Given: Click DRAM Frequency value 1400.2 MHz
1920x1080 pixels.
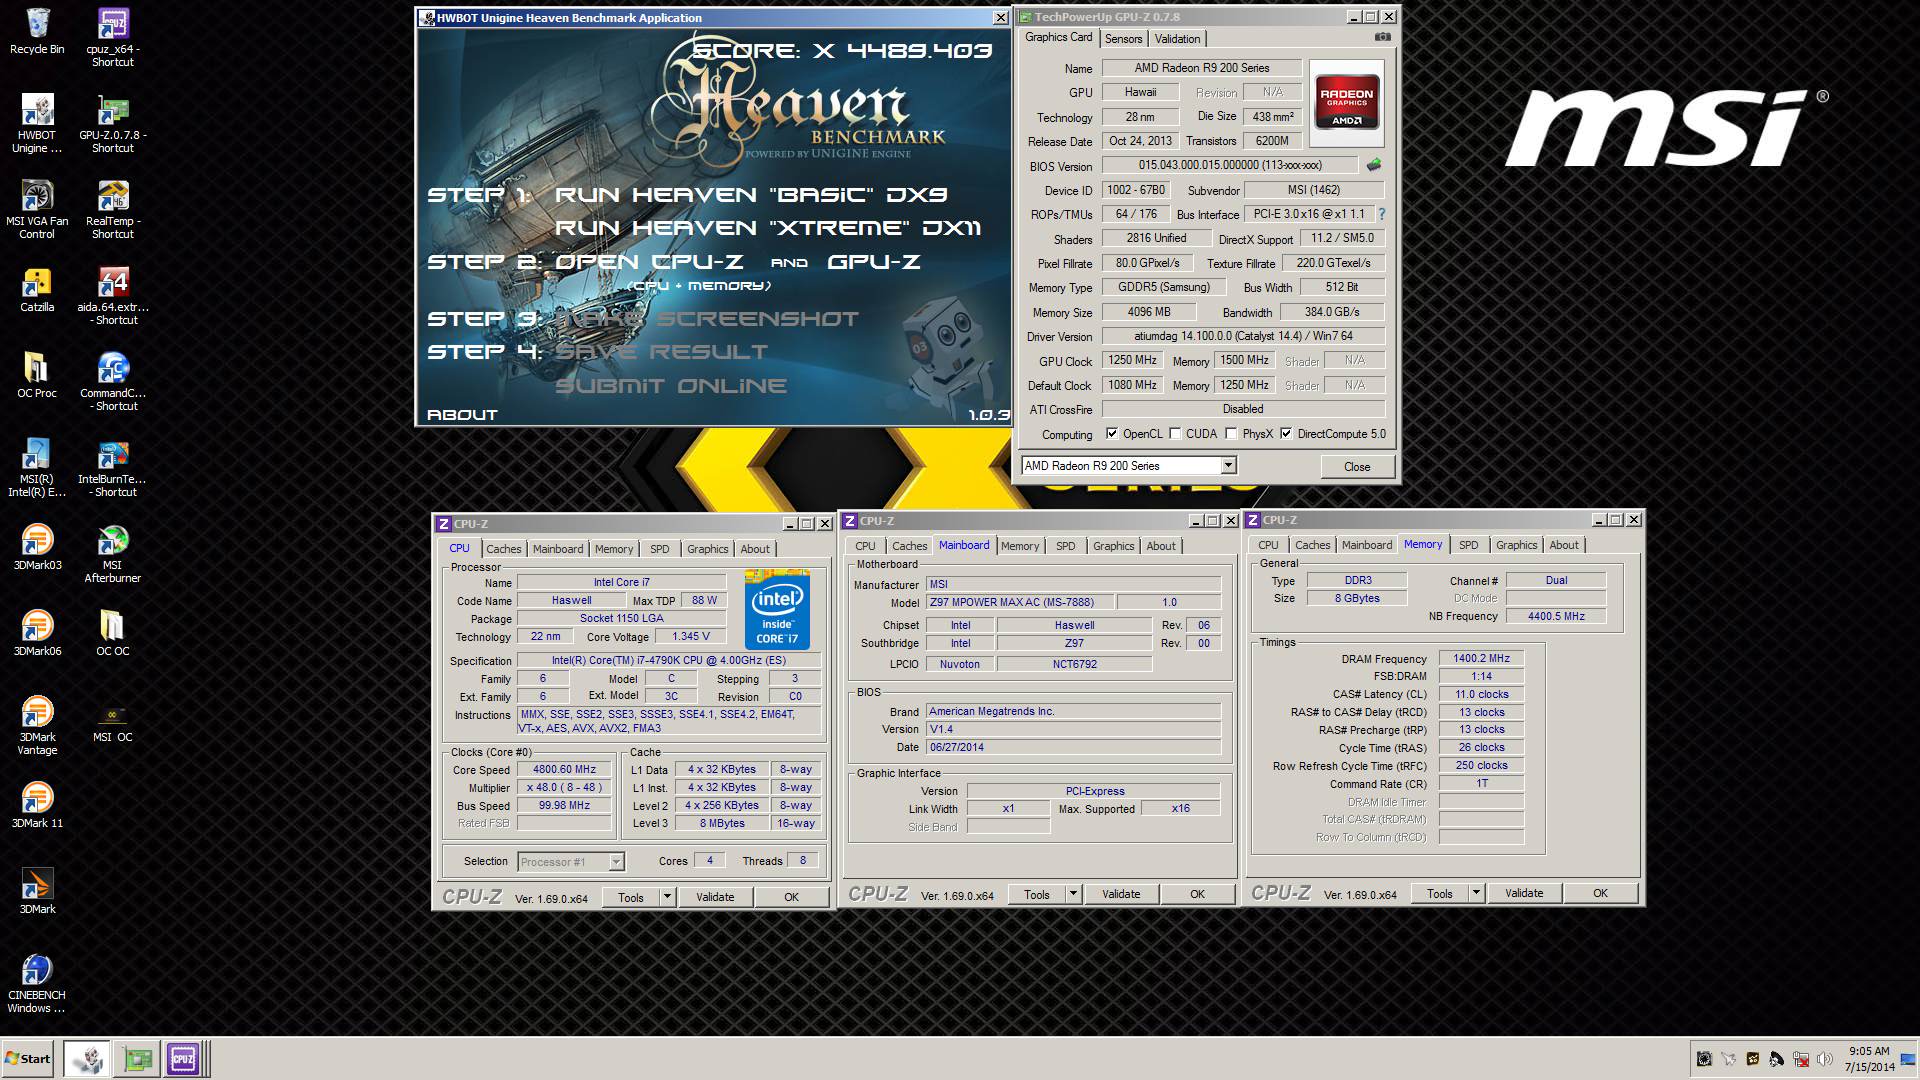Looking at the screenshot, I should click(1481, 659).
